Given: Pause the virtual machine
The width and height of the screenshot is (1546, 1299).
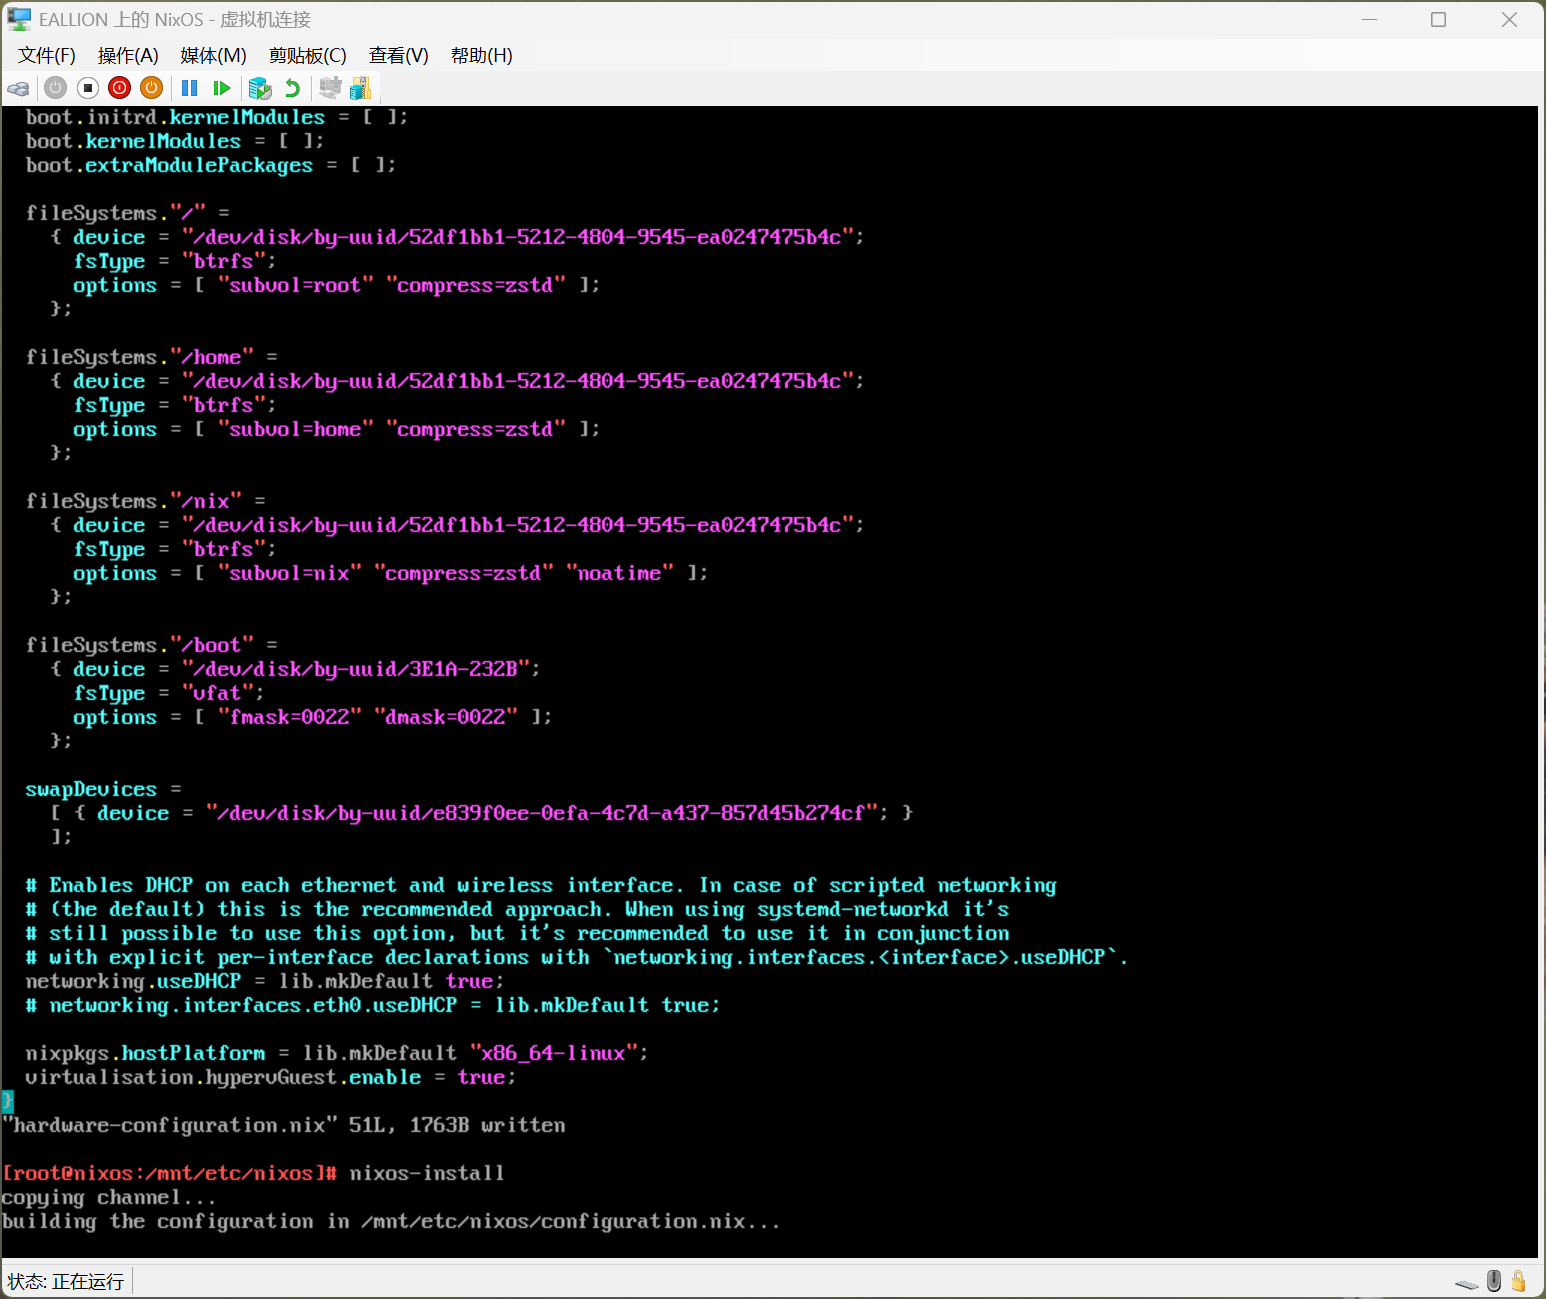Looking at the screenshot, I should 189,88.
